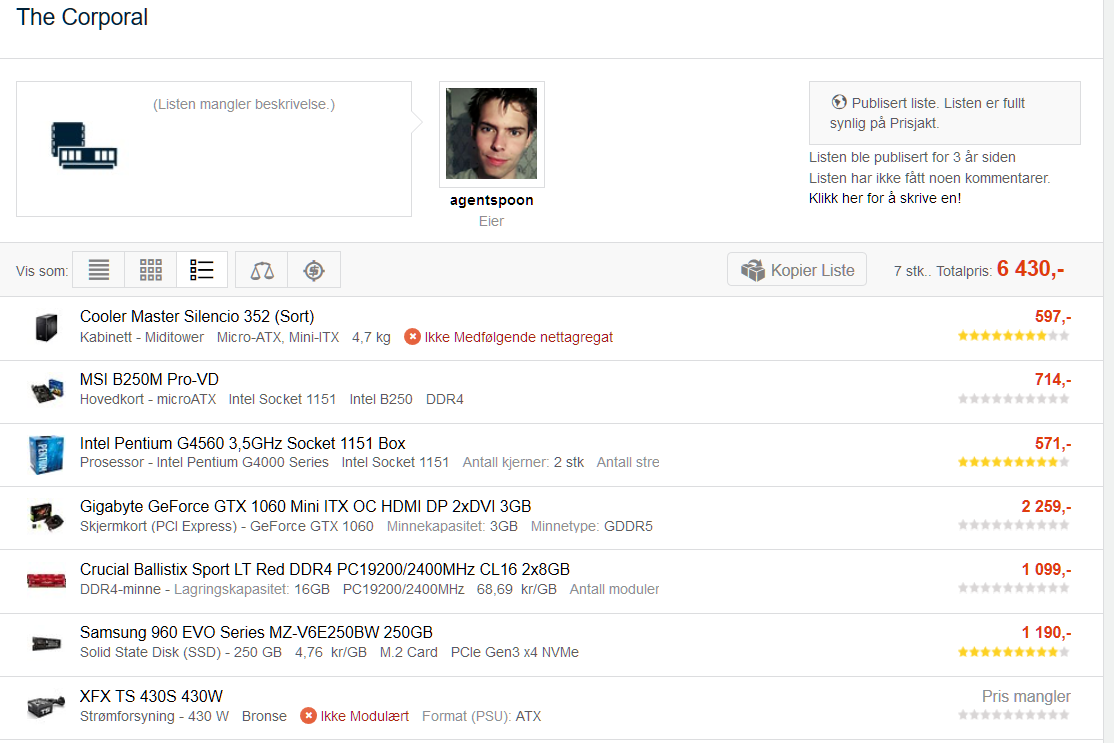Click 'The Corporal' list title

(82, 17)
